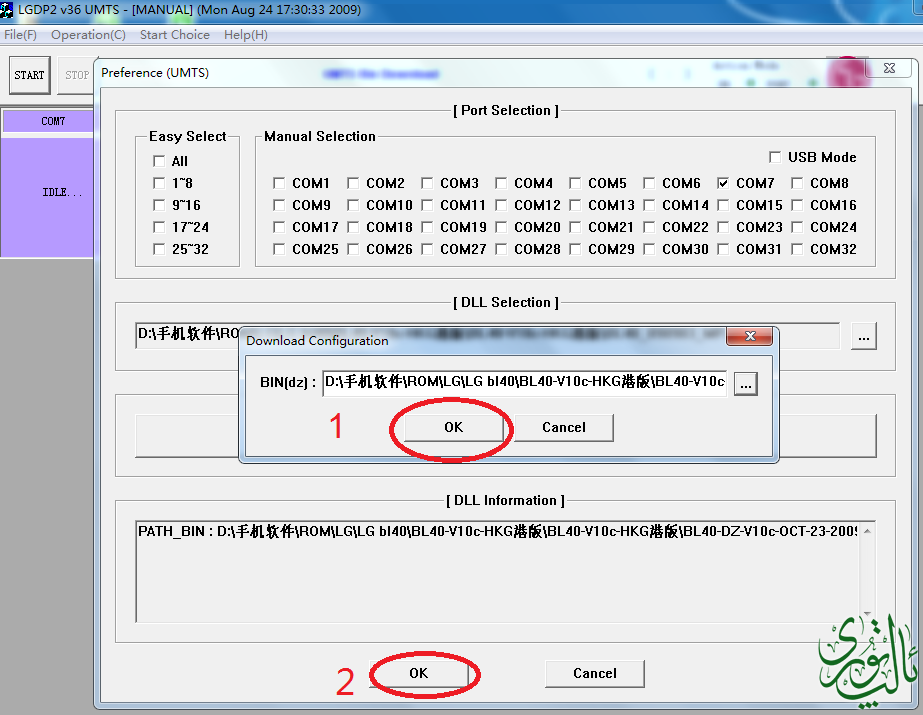This screenshot has width=923, height=715.
Task: Check the COM32 port checkbox
Action: click(x=797, y=249)
